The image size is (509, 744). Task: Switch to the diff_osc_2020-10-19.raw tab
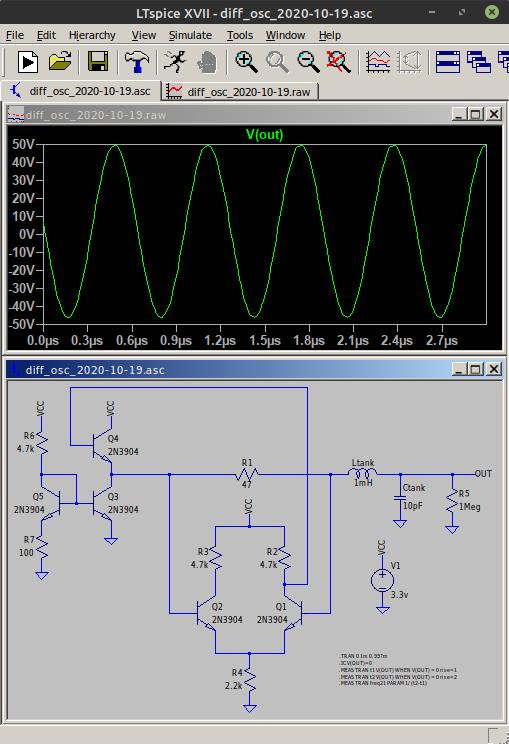tap(241, 91)
